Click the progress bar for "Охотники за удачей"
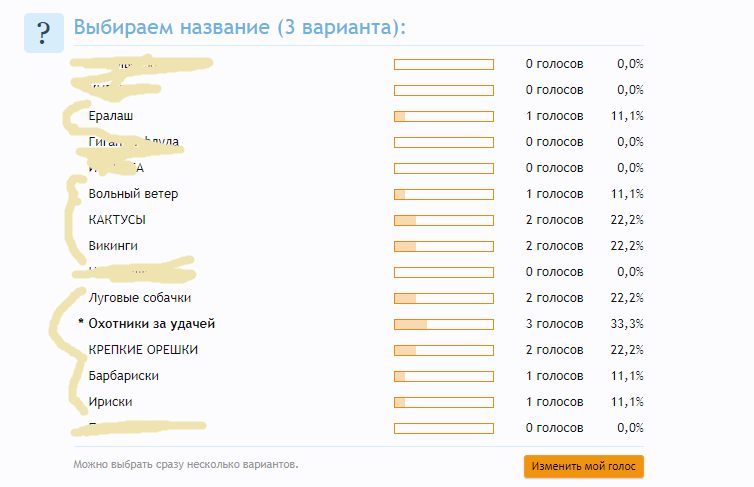Image resolution: width=754 pixels, height=487 pixels. [x=444, y=324]
